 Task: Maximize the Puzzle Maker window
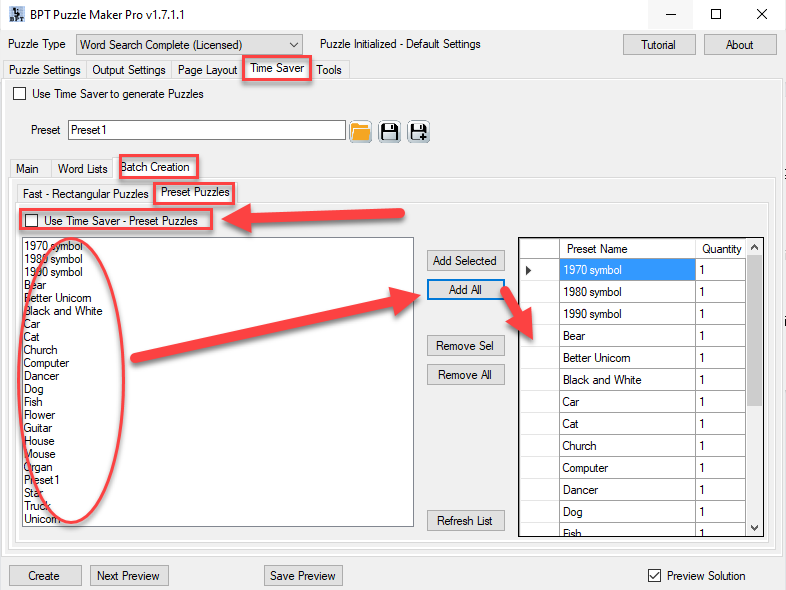point(716,15)
